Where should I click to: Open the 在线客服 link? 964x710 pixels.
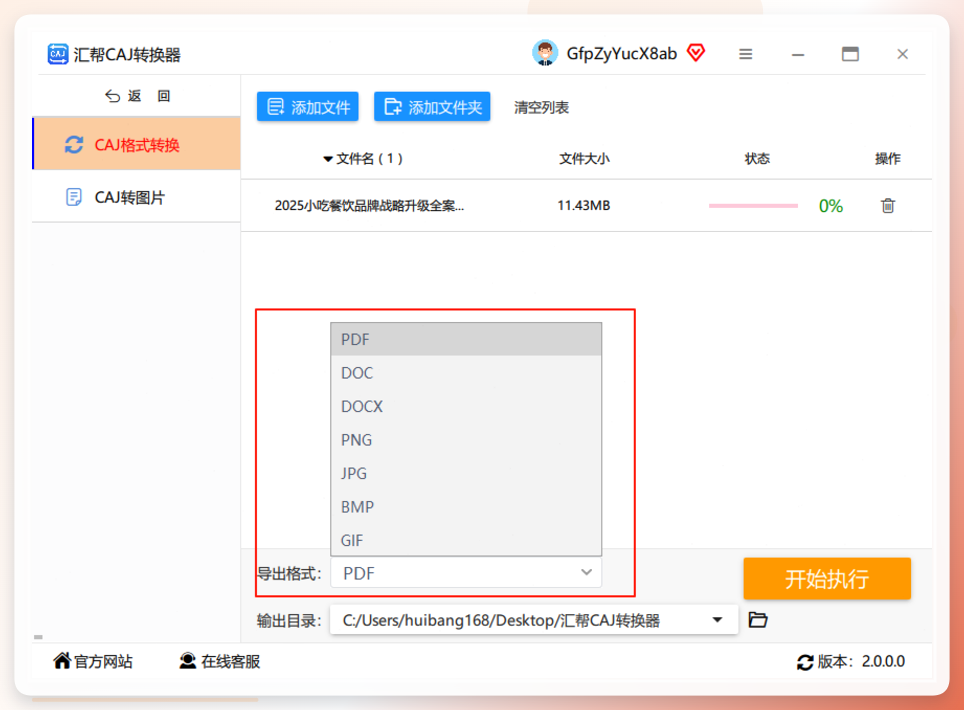(x=231, y=661)
